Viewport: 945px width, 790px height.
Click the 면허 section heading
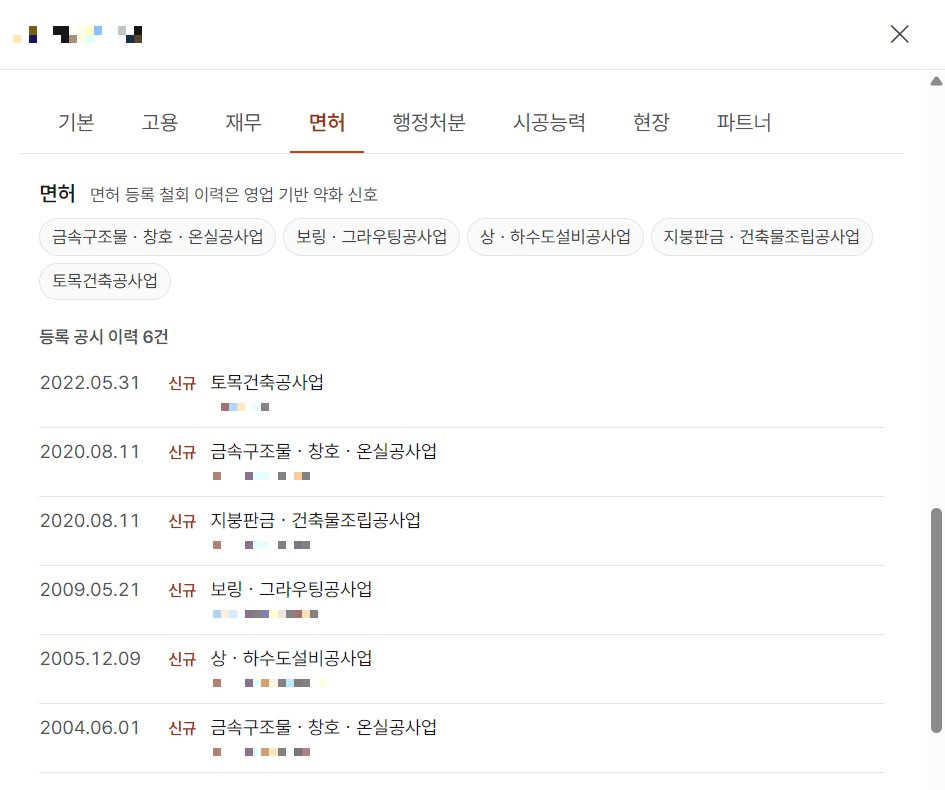click(x=57, y=193)
